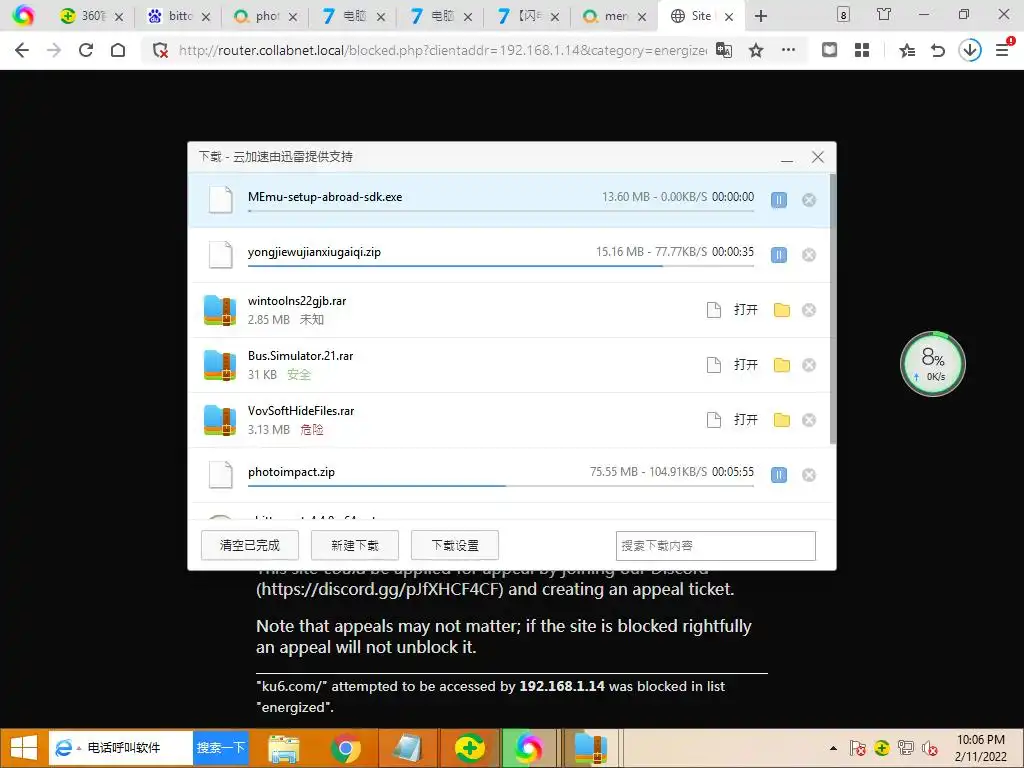This screenshot has height=768, width=1024.
Task: Go back with the browser back arrow
Action: pyautogui.click(x=22, y=50)
